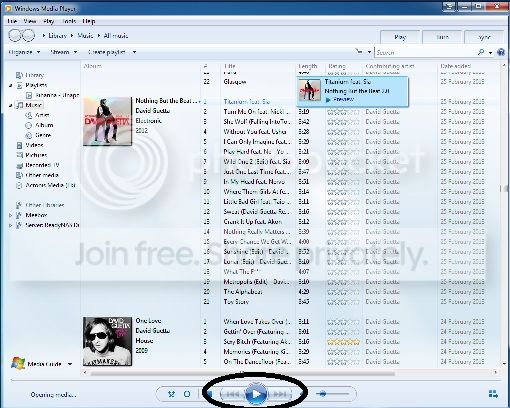Go to the previous track

pos(232,394)
